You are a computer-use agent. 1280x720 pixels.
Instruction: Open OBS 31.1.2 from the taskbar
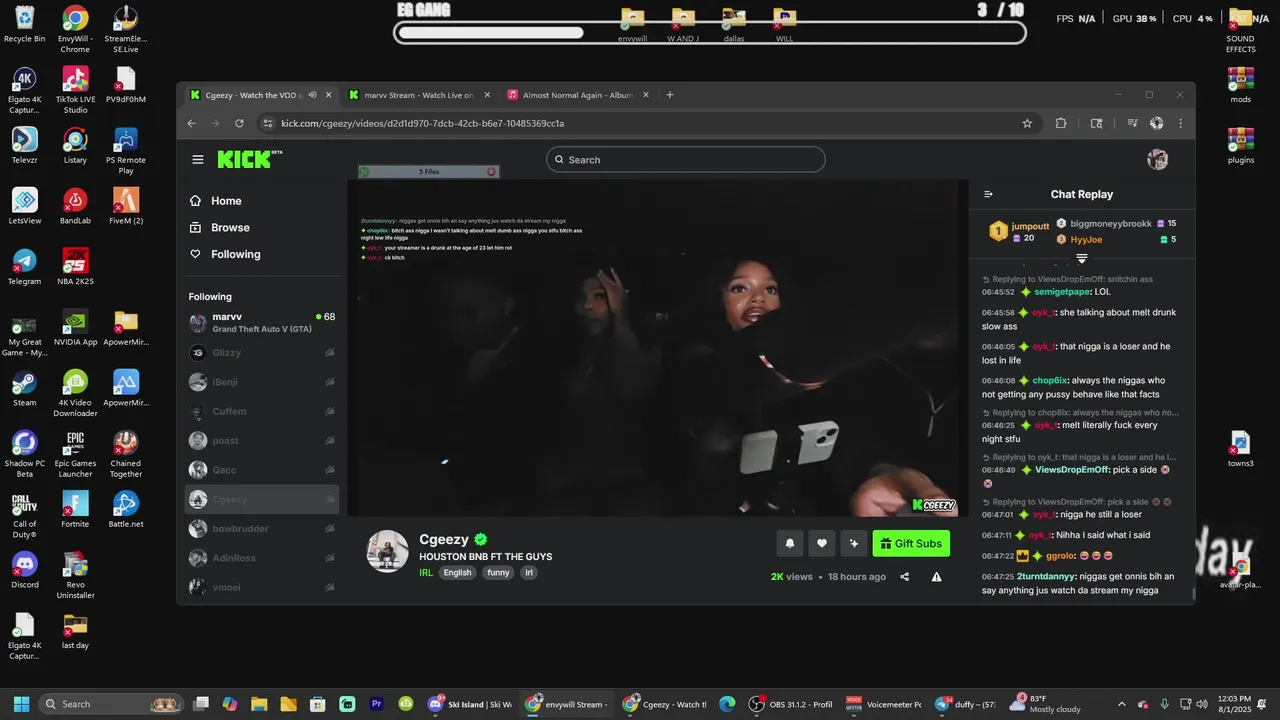click(791, 704)
